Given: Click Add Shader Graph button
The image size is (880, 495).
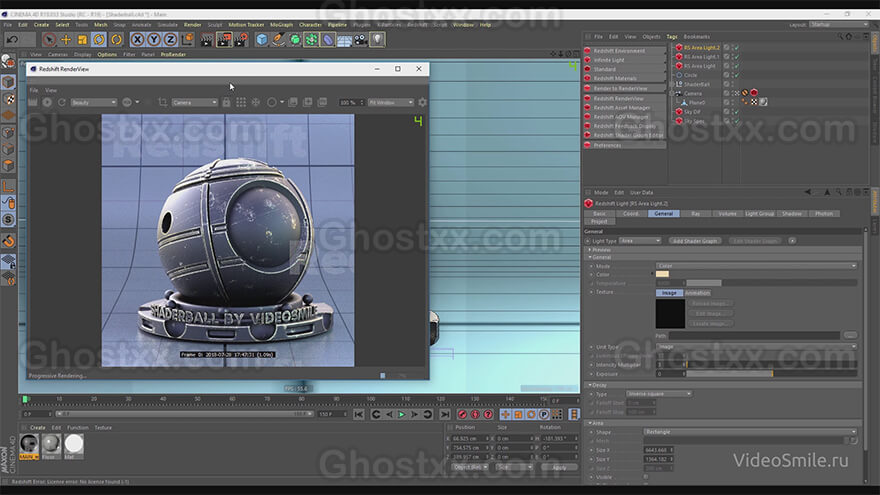Looking at the screenshot, I should point(695,241).
